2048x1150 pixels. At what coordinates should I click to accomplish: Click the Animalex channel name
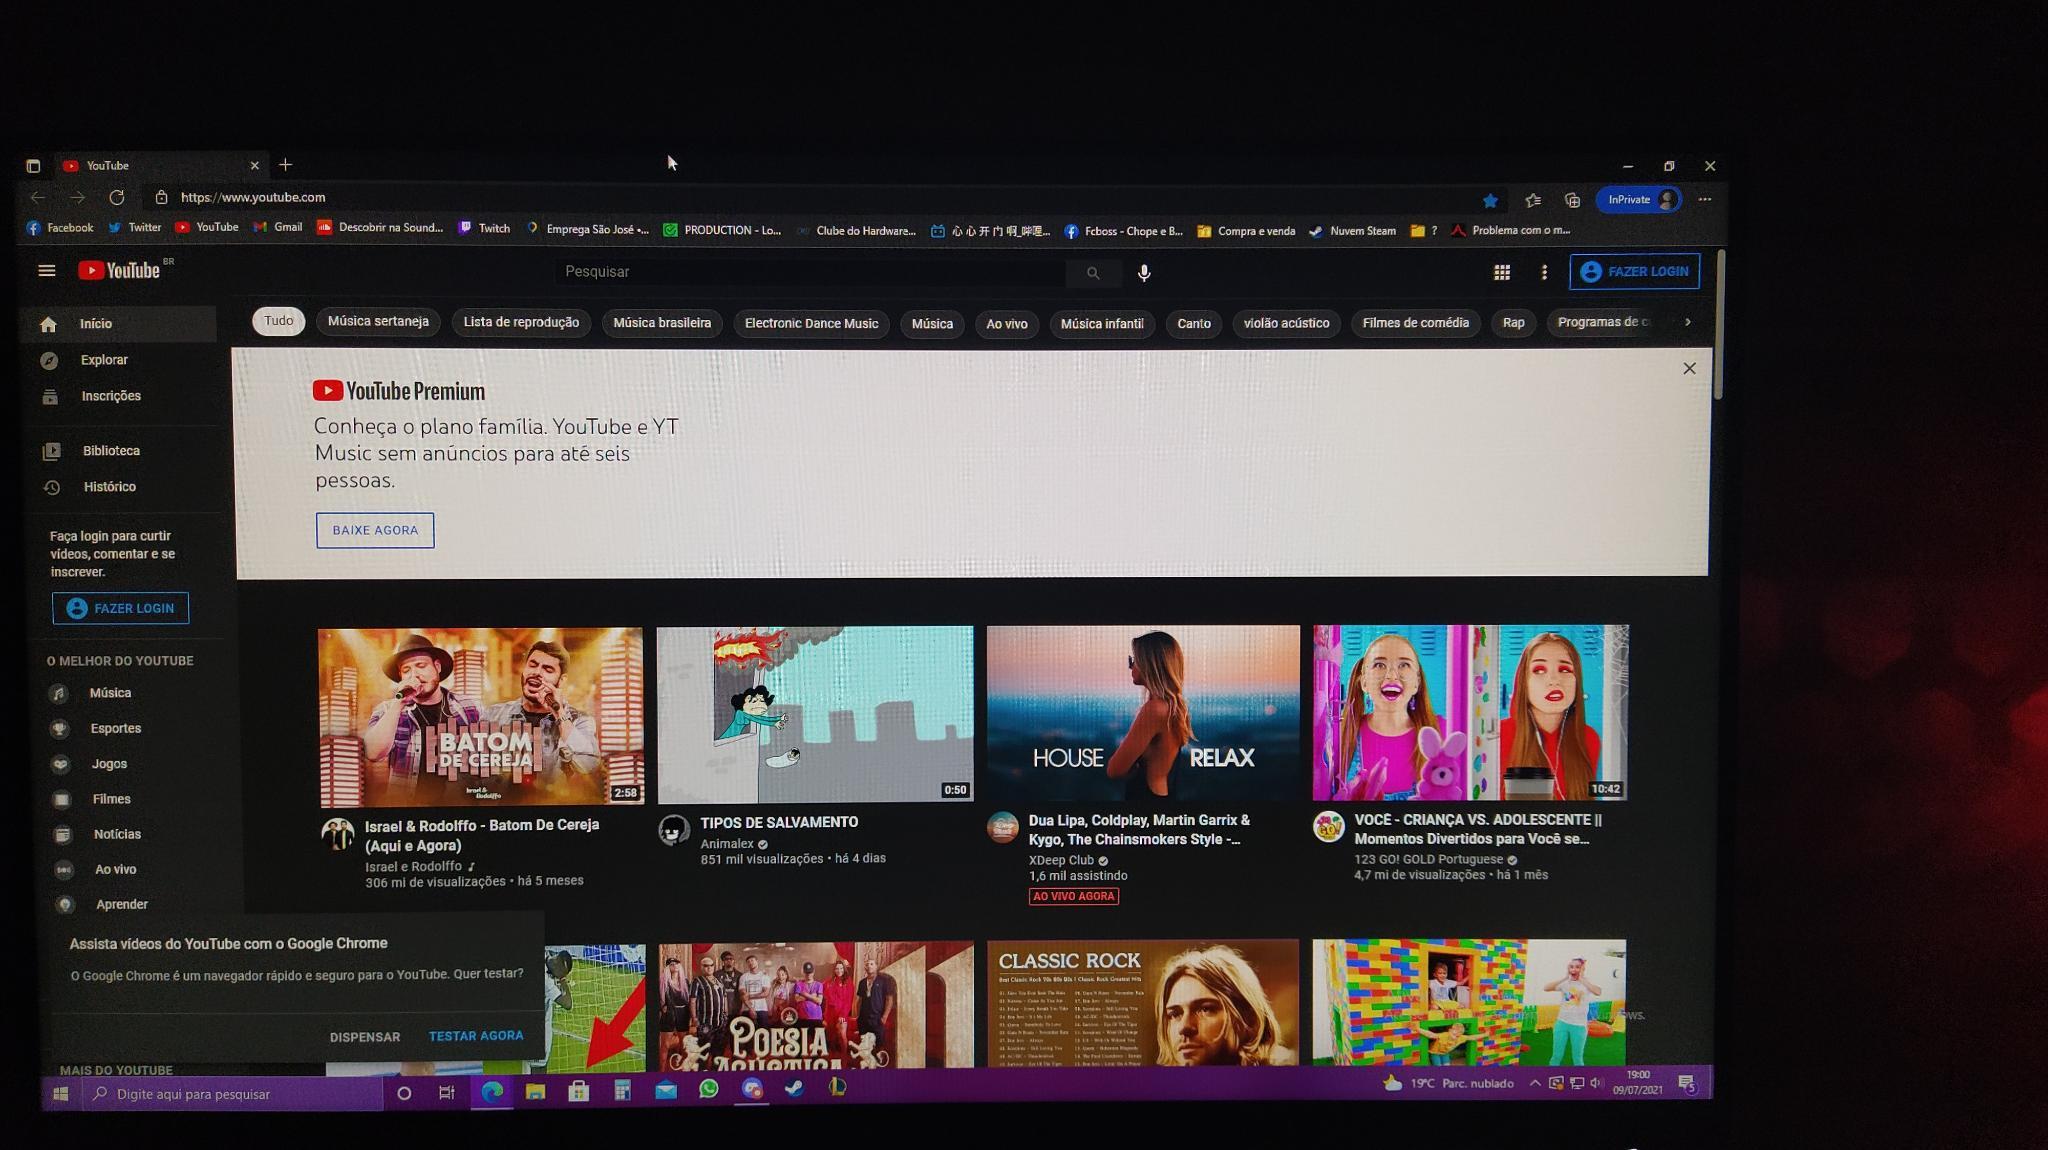pos(727,844)
